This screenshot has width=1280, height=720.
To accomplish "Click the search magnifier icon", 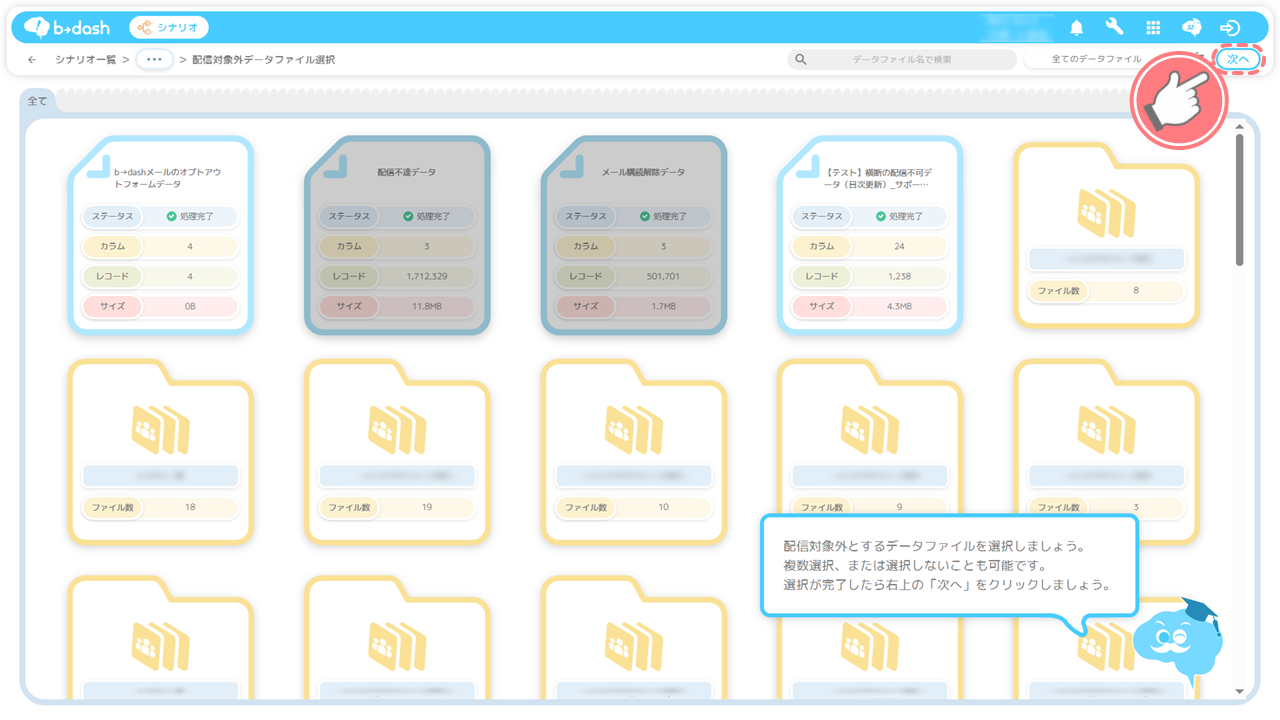I will [801, 60].
